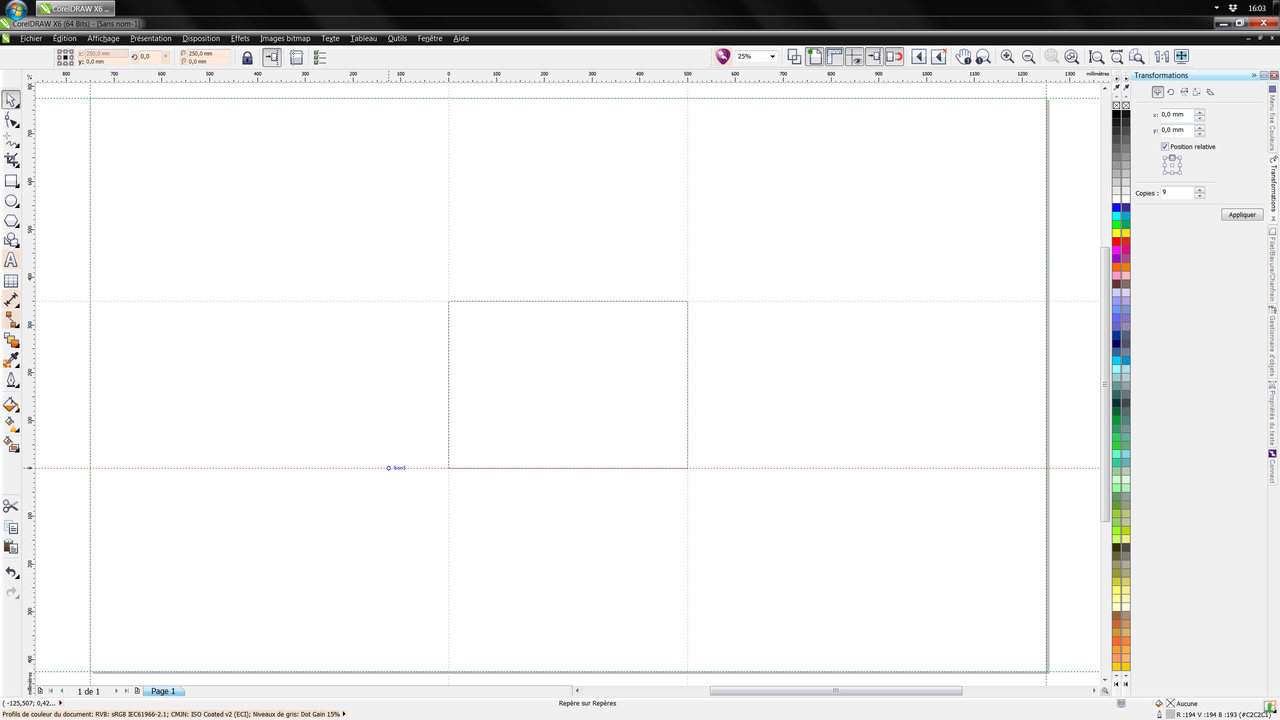Select the Color Eyedropper tool
This screenshot has height=720, width=1280.
pyautogui.click(x=11, y=360)
